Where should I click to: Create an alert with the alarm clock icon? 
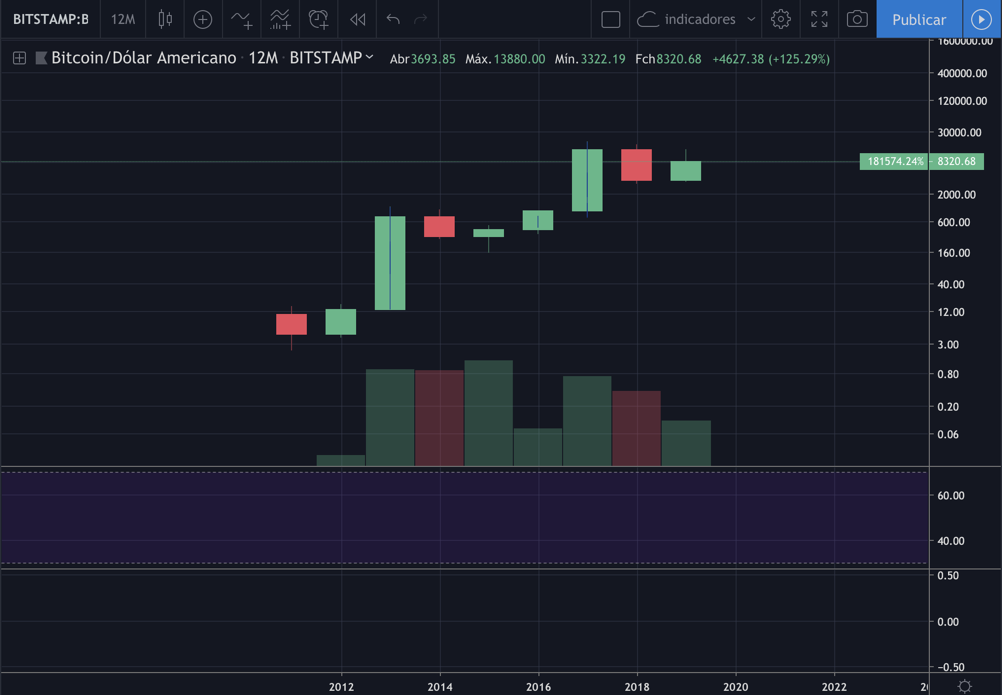click(x=318, y=19)
